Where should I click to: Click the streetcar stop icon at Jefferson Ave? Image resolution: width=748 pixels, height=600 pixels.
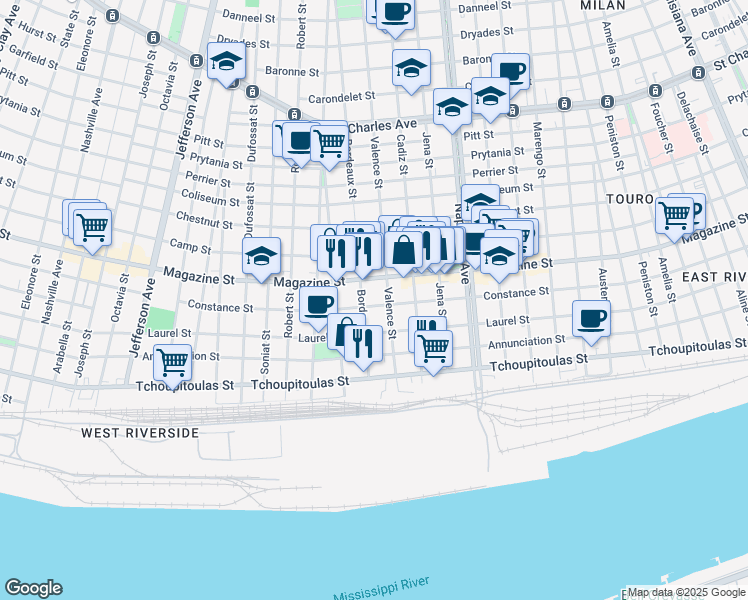click(x=196, y=61)
